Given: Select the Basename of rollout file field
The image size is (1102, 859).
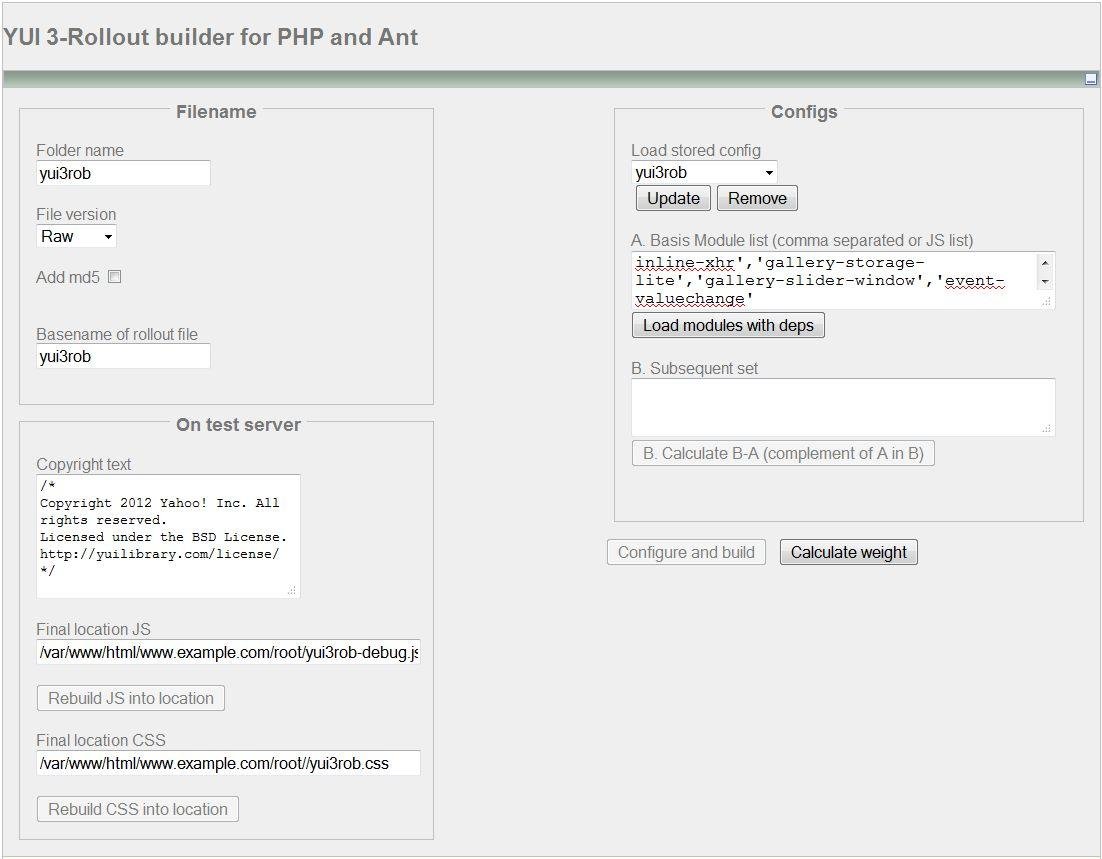Looking at the screenshot, I should (x=123, y=356).
